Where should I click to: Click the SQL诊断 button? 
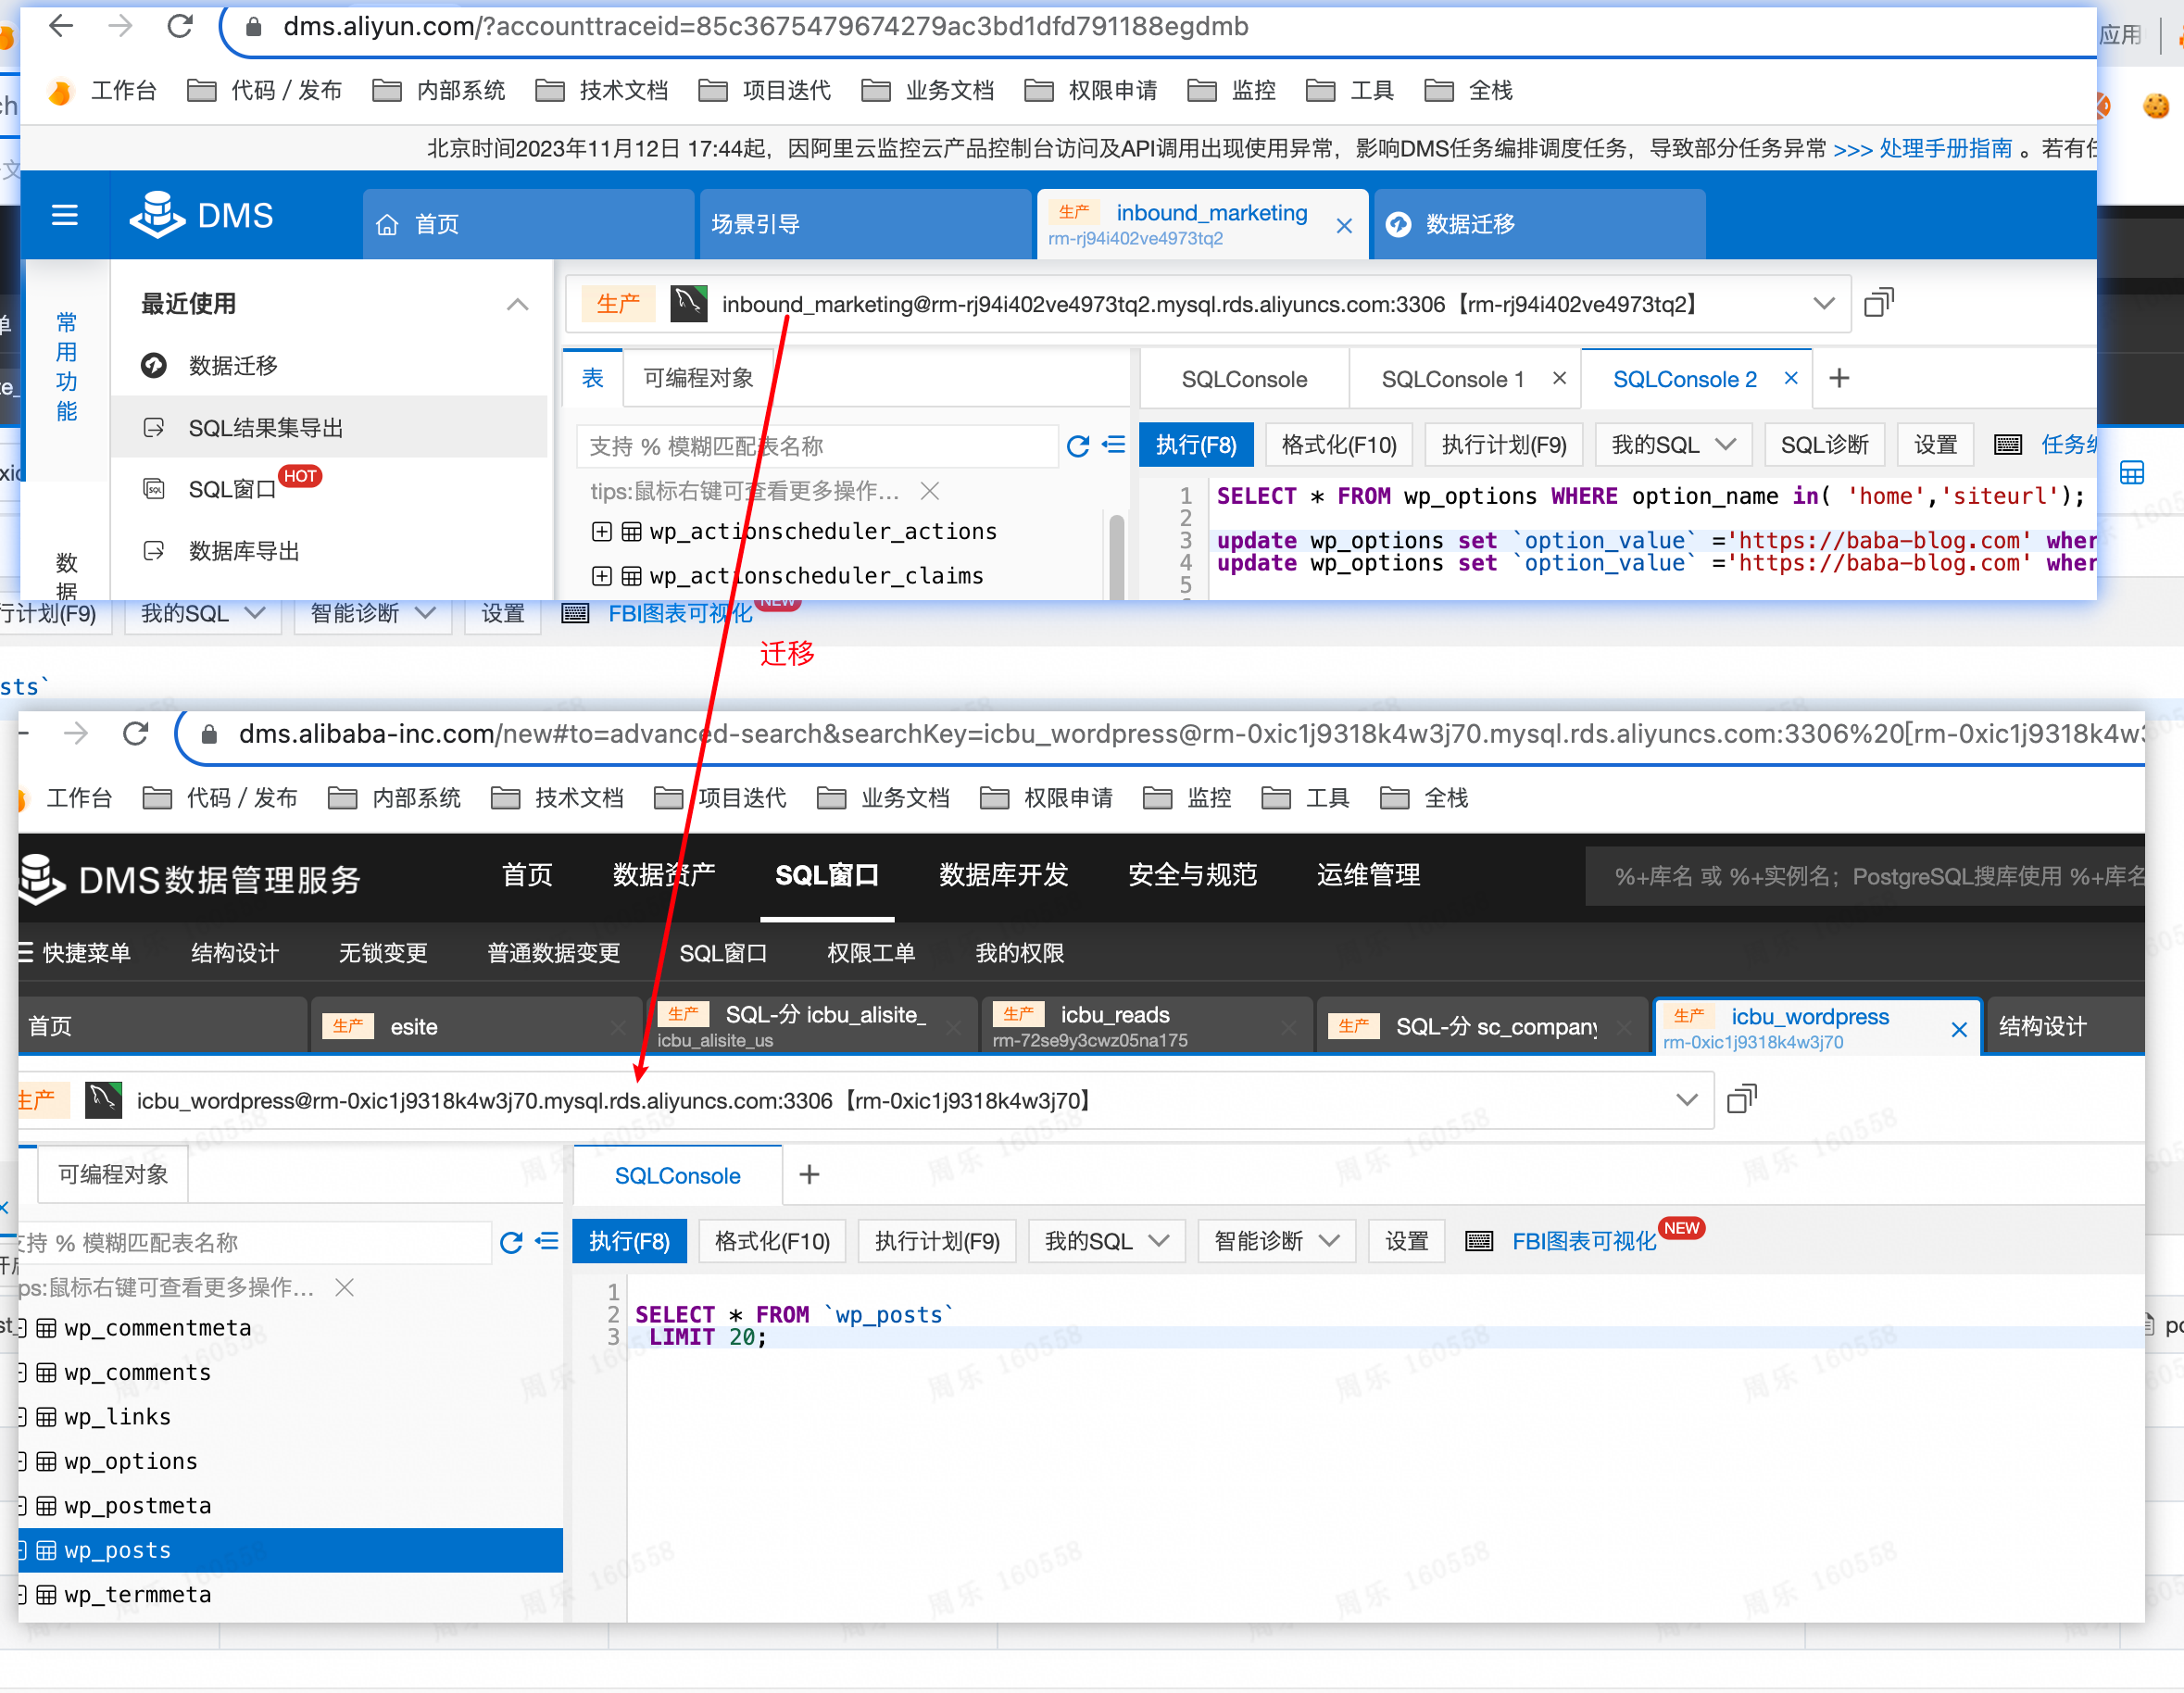(1824, 445)
